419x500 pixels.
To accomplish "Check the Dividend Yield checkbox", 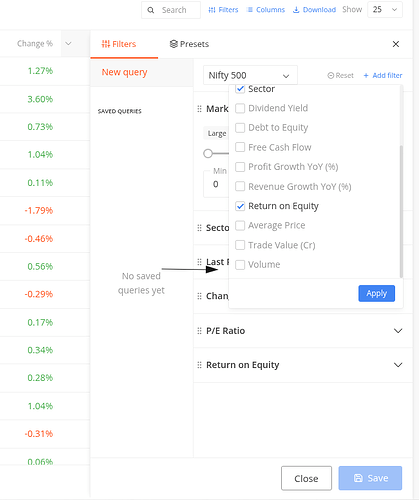I will [240, 108].
